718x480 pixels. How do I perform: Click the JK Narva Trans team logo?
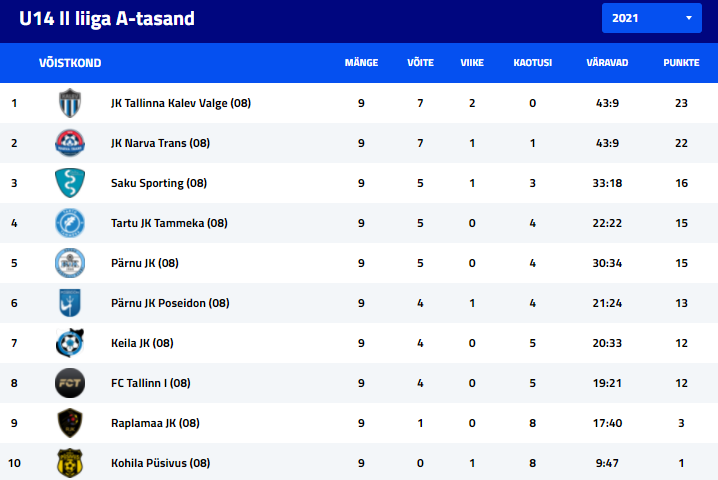pyautogui.click(x=70, y=143)
